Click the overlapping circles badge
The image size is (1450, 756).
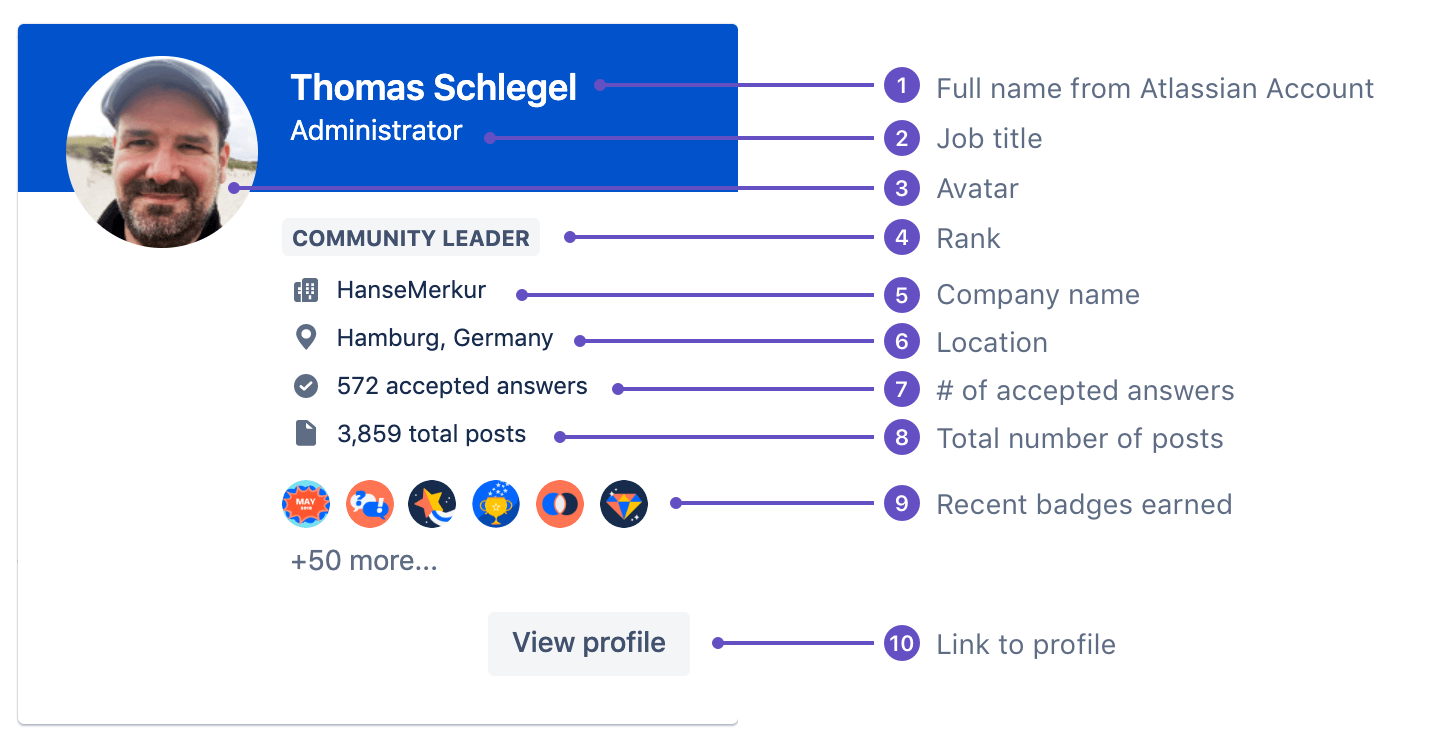pos(560,505)
